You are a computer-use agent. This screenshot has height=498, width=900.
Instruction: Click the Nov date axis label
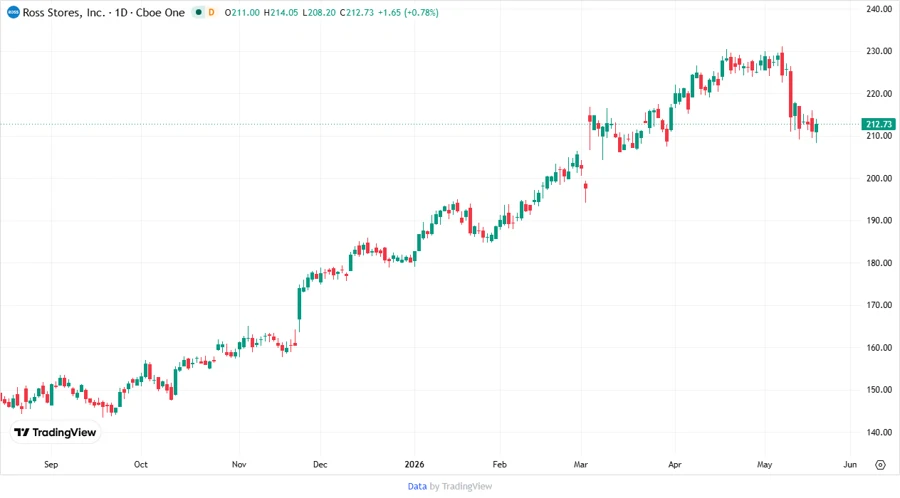click(x=239, y=465)
